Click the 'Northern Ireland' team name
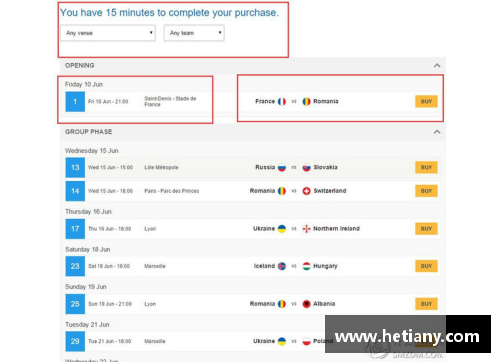 [336, 229]
